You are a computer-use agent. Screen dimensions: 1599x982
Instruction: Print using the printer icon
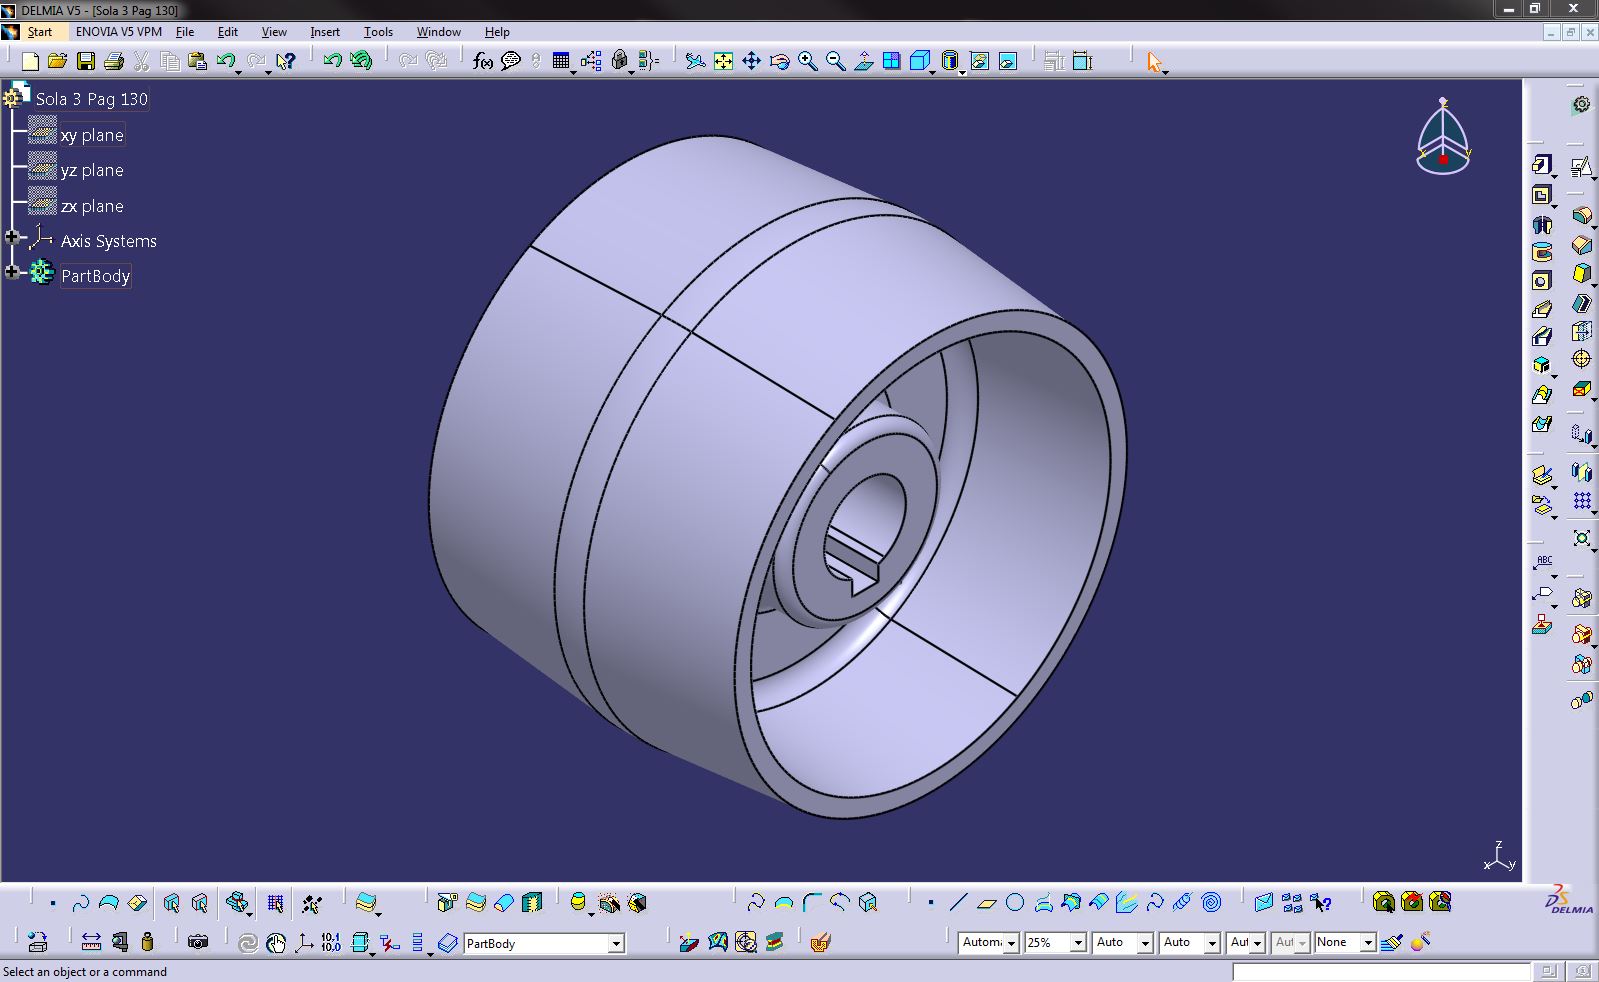[x=114, y=61]
